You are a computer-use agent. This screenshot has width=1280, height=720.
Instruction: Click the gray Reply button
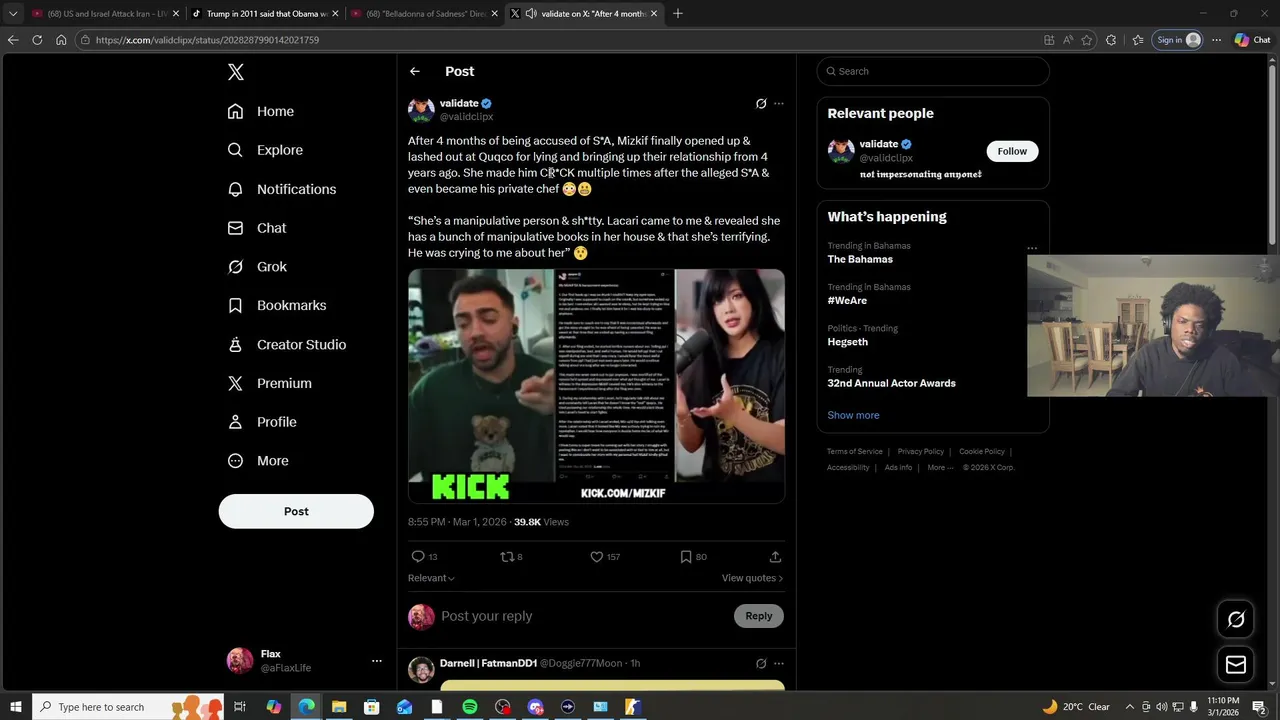click(759, 616)
